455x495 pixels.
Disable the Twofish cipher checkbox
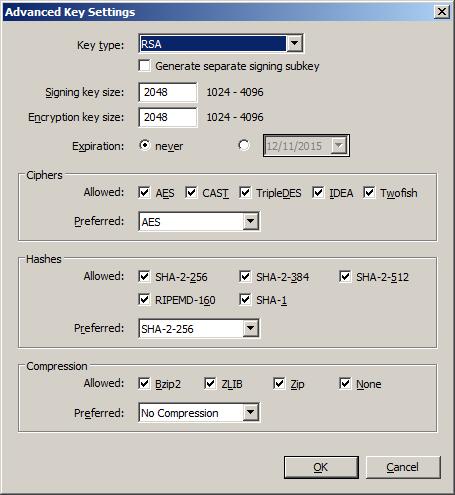[x=369, y=192]
